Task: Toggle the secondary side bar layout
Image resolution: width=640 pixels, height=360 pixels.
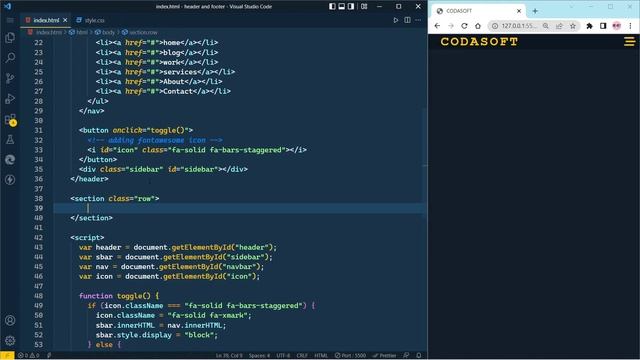Action: 351,7
